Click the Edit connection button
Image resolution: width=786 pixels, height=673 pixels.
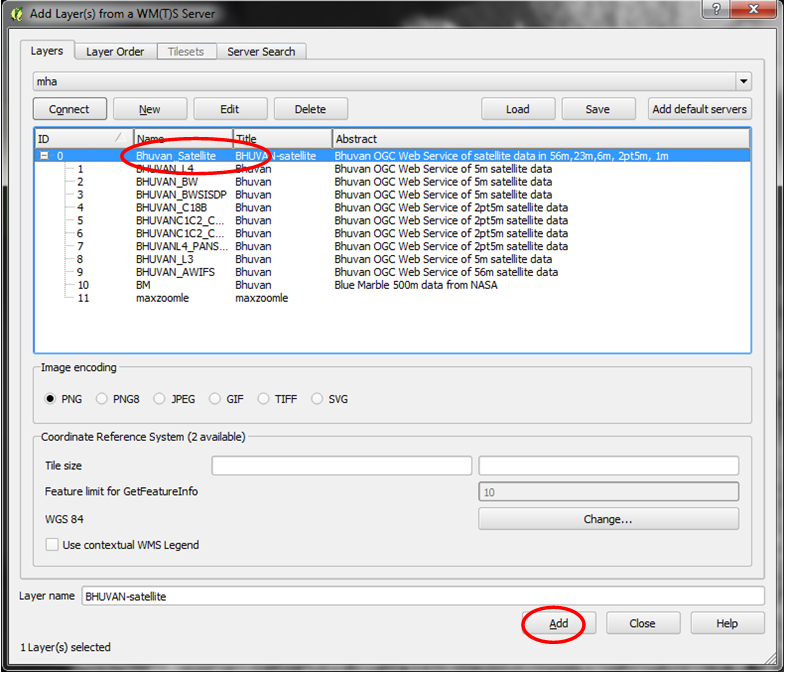[x=230, y=109]
